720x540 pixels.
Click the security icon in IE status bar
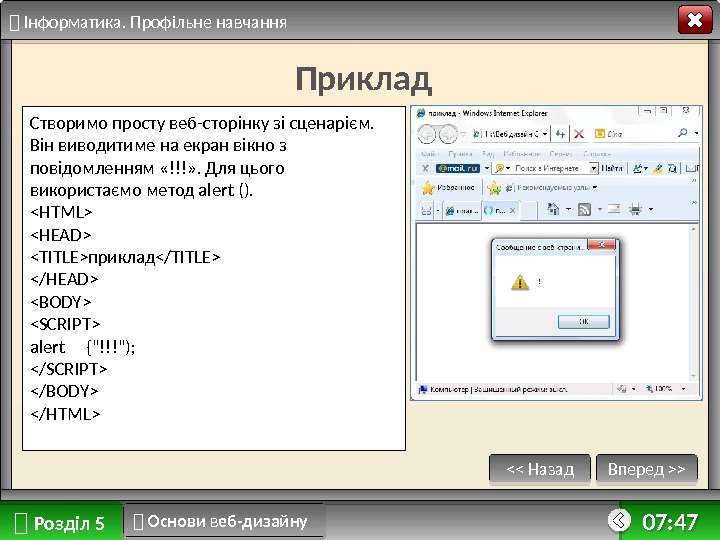(x=622, y=389)
